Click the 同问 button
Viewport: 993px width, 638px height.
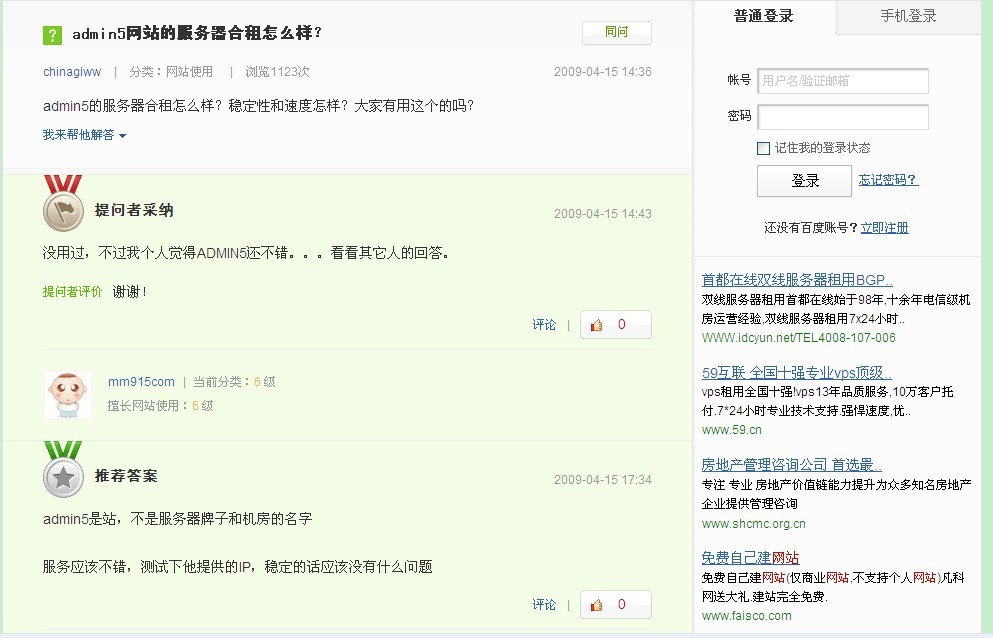(616, 32)
